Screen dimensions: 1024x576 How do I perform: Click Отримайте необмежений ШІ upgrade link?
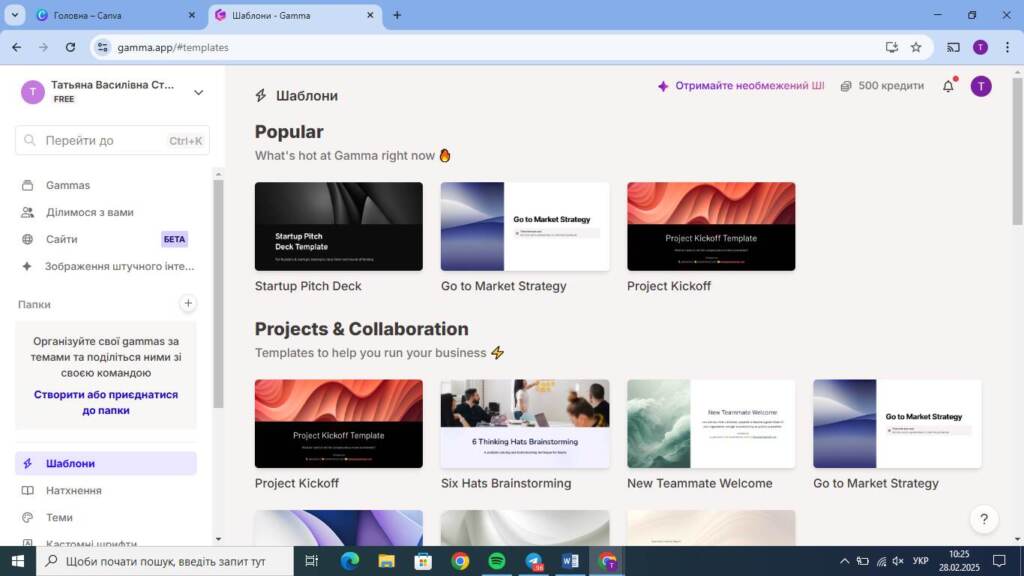(740, 86)
